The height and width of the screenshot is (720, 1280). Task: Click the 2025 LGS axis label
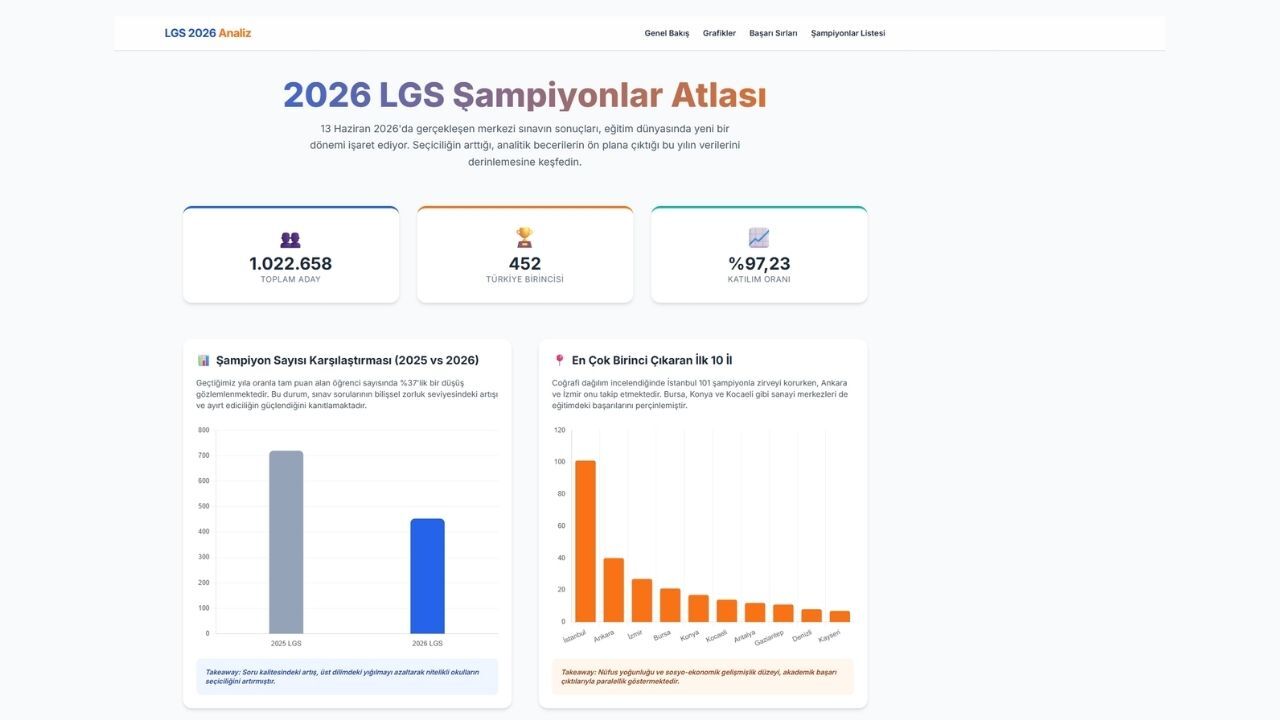click(286, 643)
